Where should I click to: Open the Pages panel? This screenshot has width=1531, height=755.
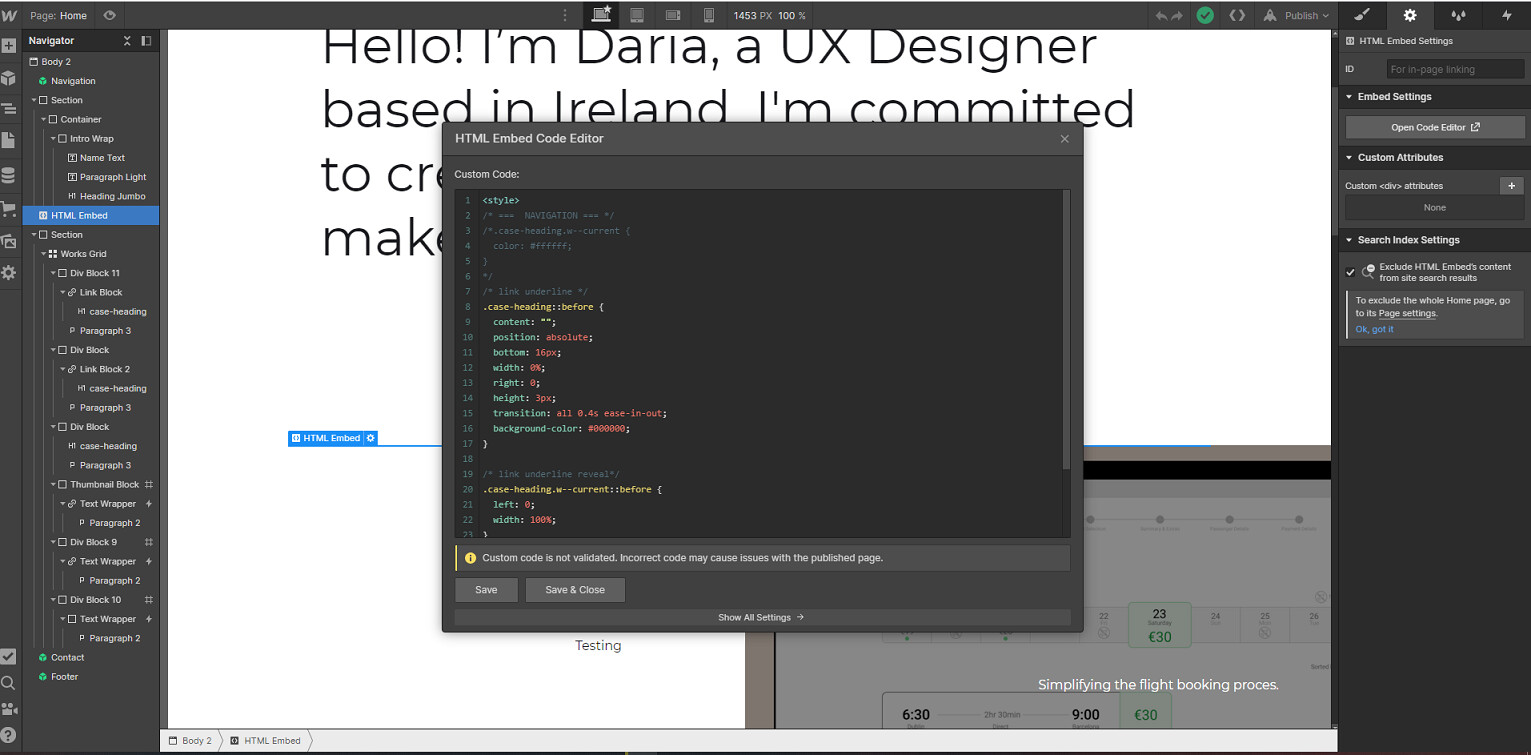(9, 140)
